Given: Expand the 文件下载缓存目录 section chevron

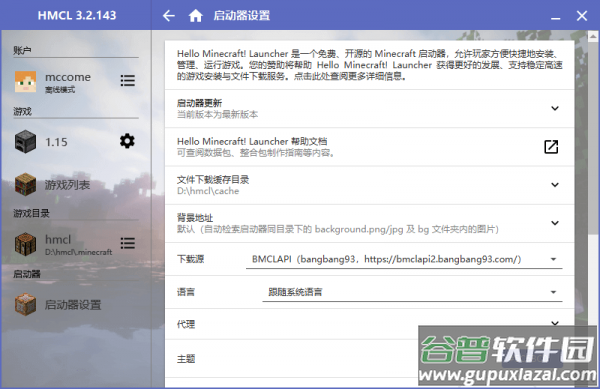Looking at the screenshot, I should tap(555, 185).
